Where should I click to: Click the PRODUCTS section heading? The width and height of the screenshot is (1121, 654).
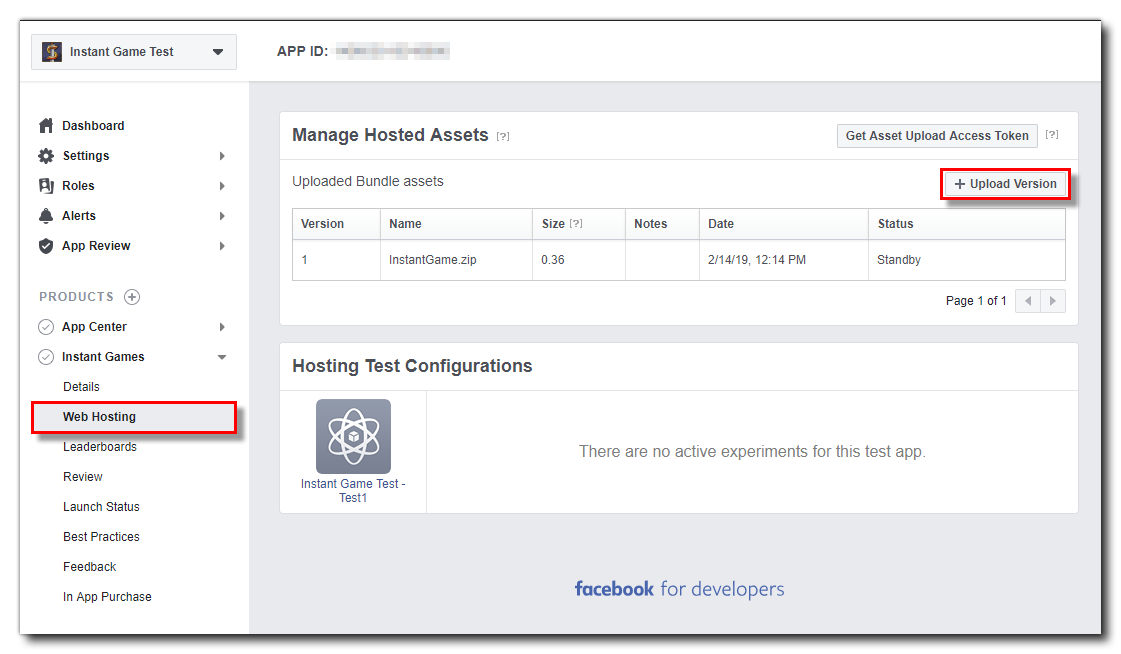(x=76, y=297)
